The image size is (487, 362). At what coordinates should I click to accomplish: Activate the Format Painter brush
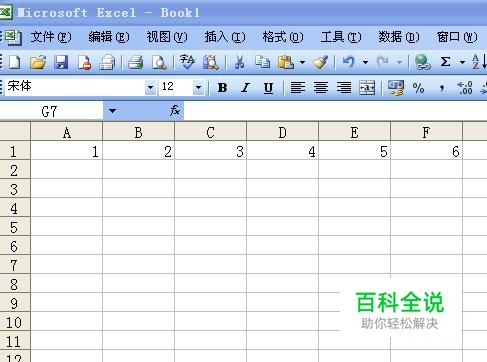click(321, 62)
